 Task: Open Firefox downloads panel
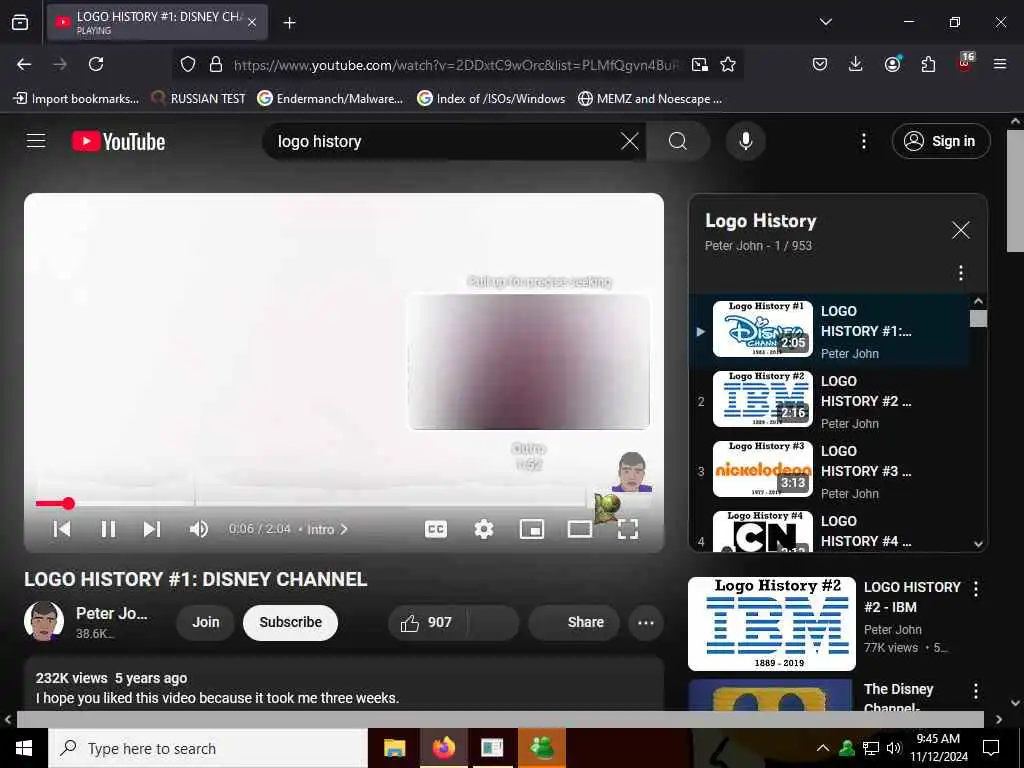click(x=856, y=64)
